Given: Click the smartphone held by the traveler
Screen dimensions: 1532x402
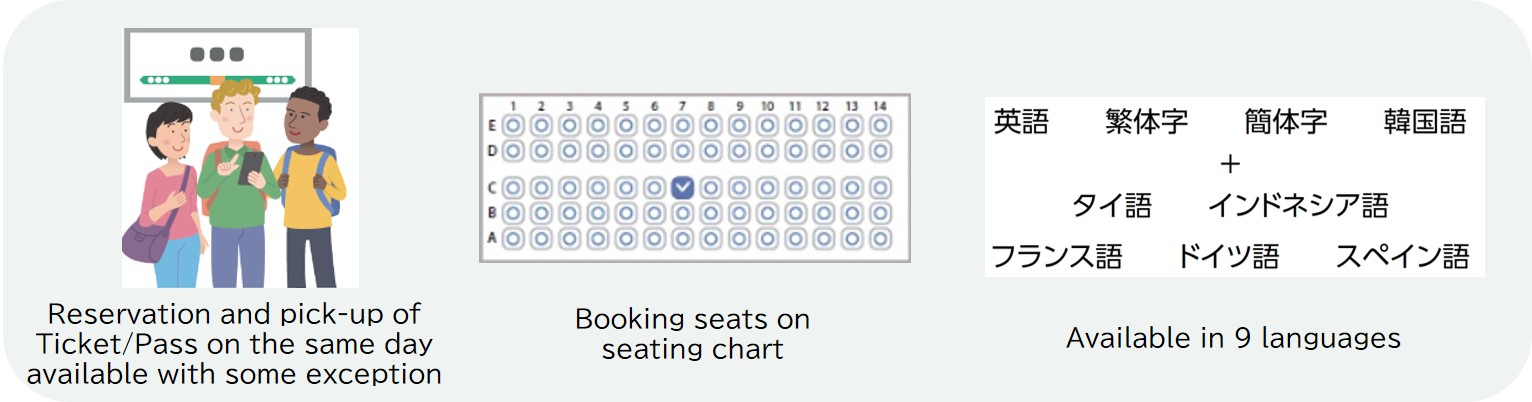Looking at the screenshot, I should coord(250,165).
